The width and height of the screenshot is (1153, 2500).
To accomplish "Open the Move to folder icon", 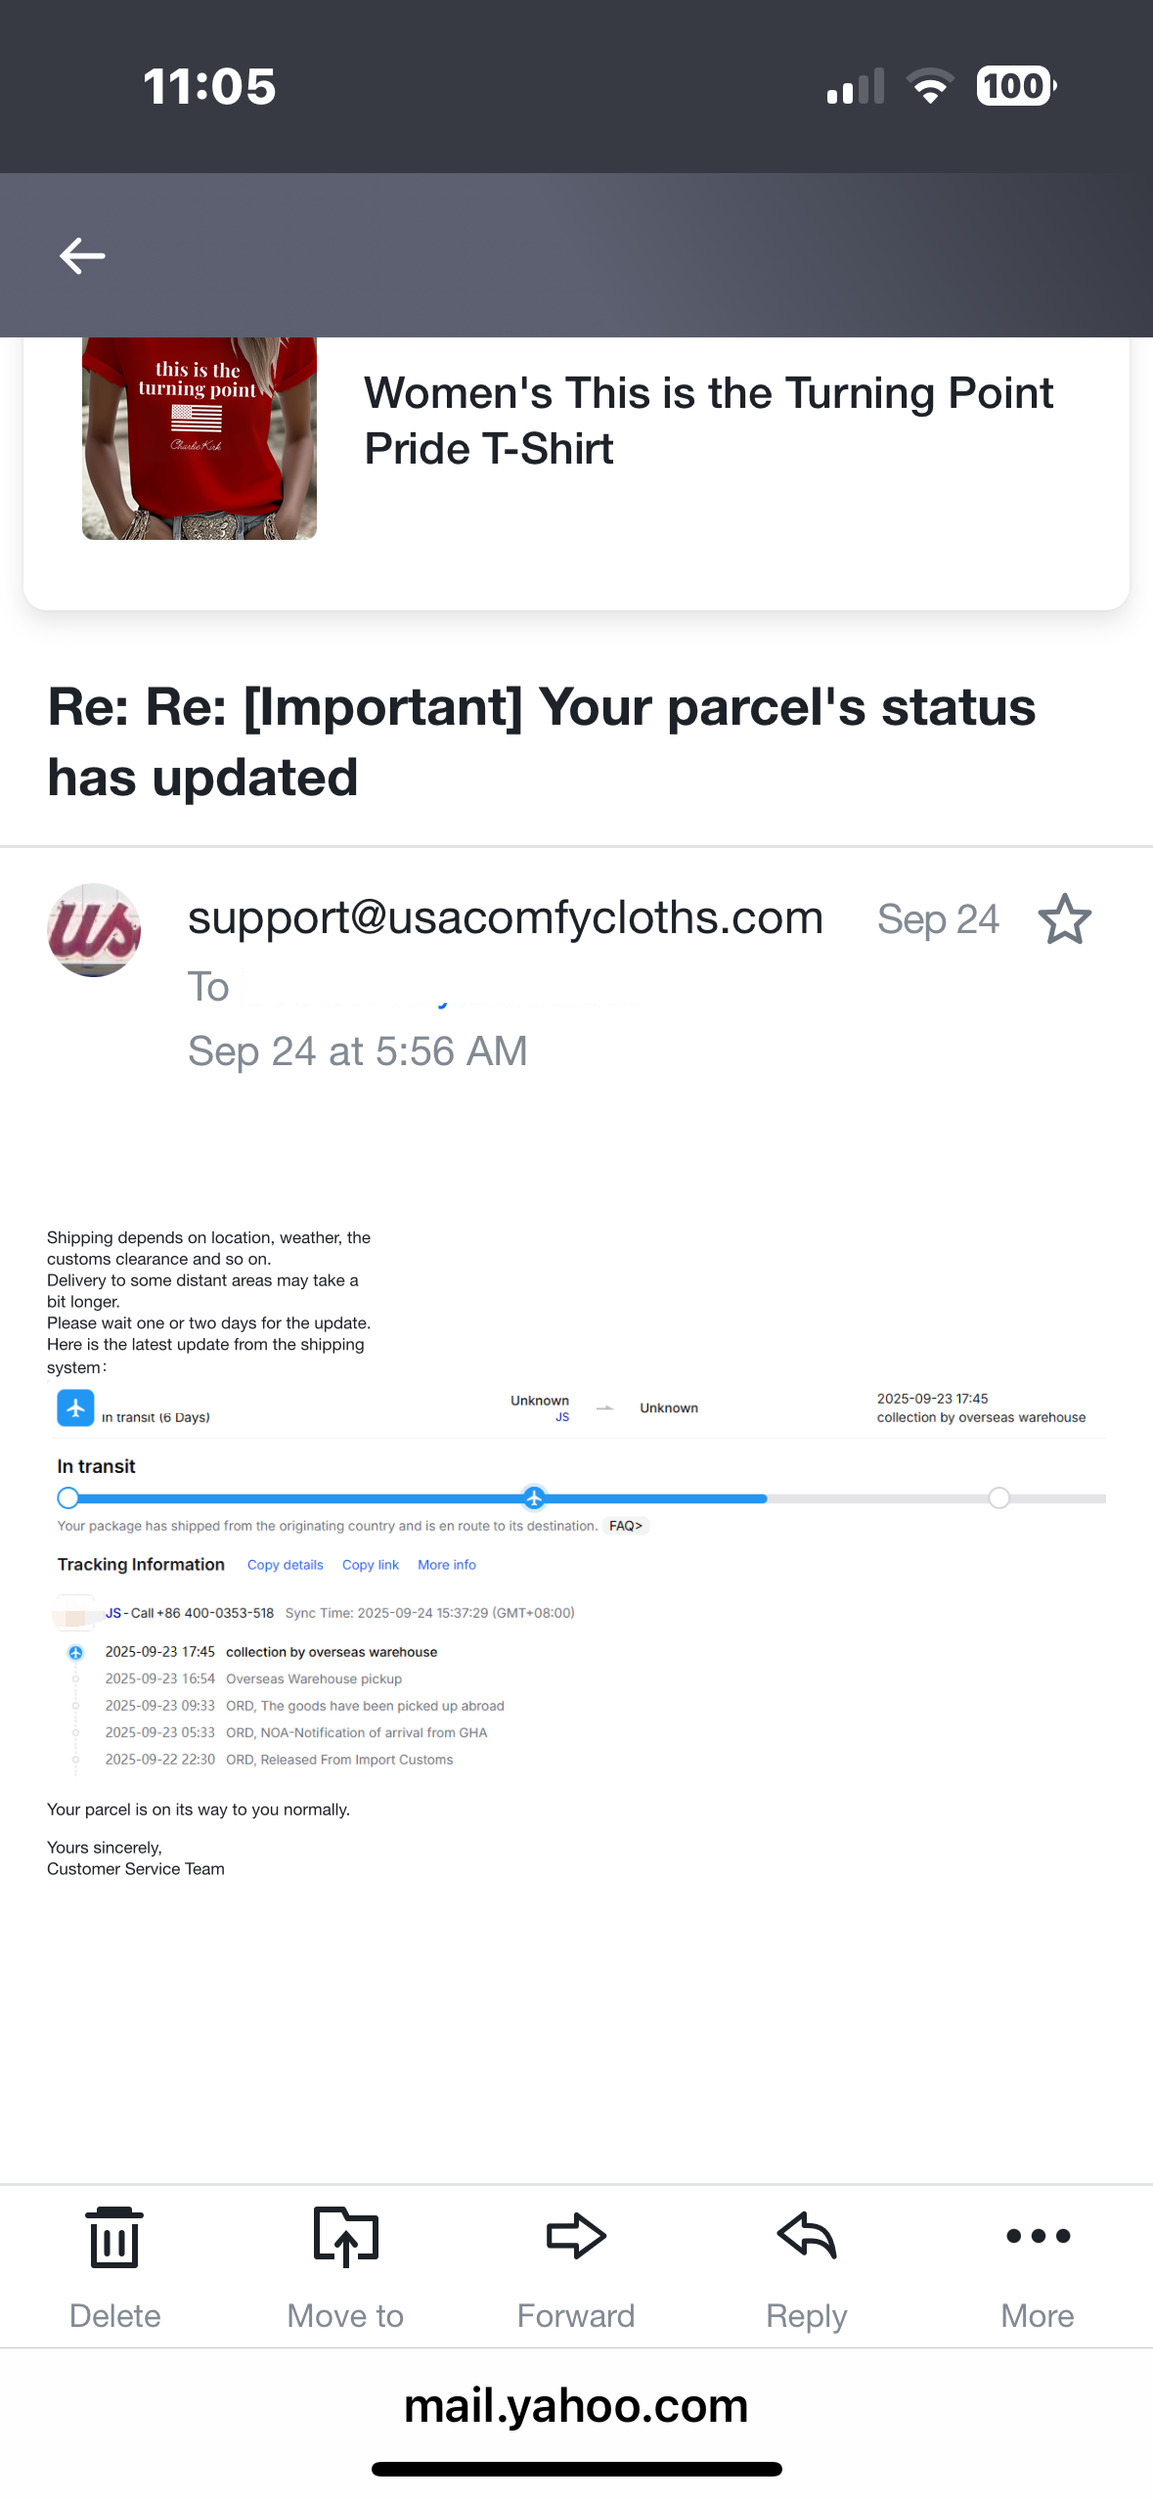I will pyautogui.click(x=345, y=2237).
